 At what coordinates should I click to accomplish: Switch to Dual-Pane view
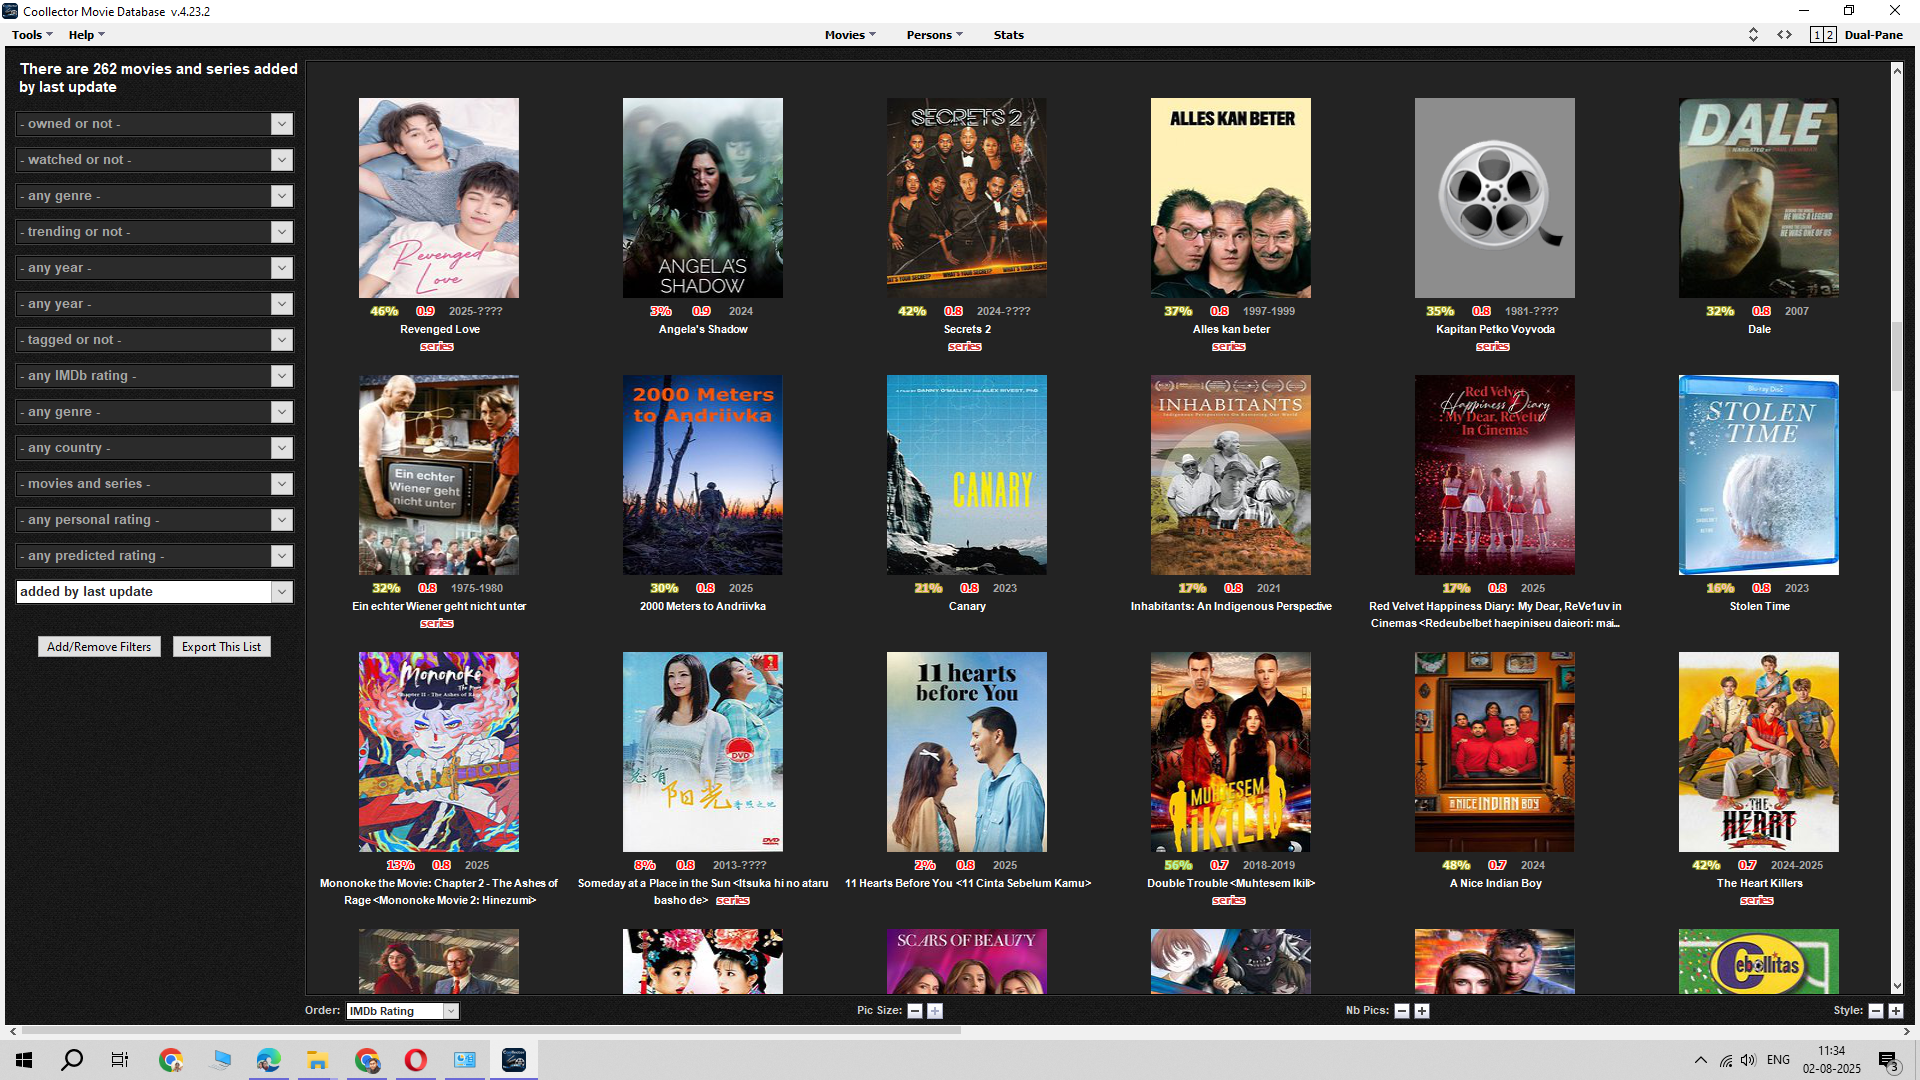point(1873,35)
